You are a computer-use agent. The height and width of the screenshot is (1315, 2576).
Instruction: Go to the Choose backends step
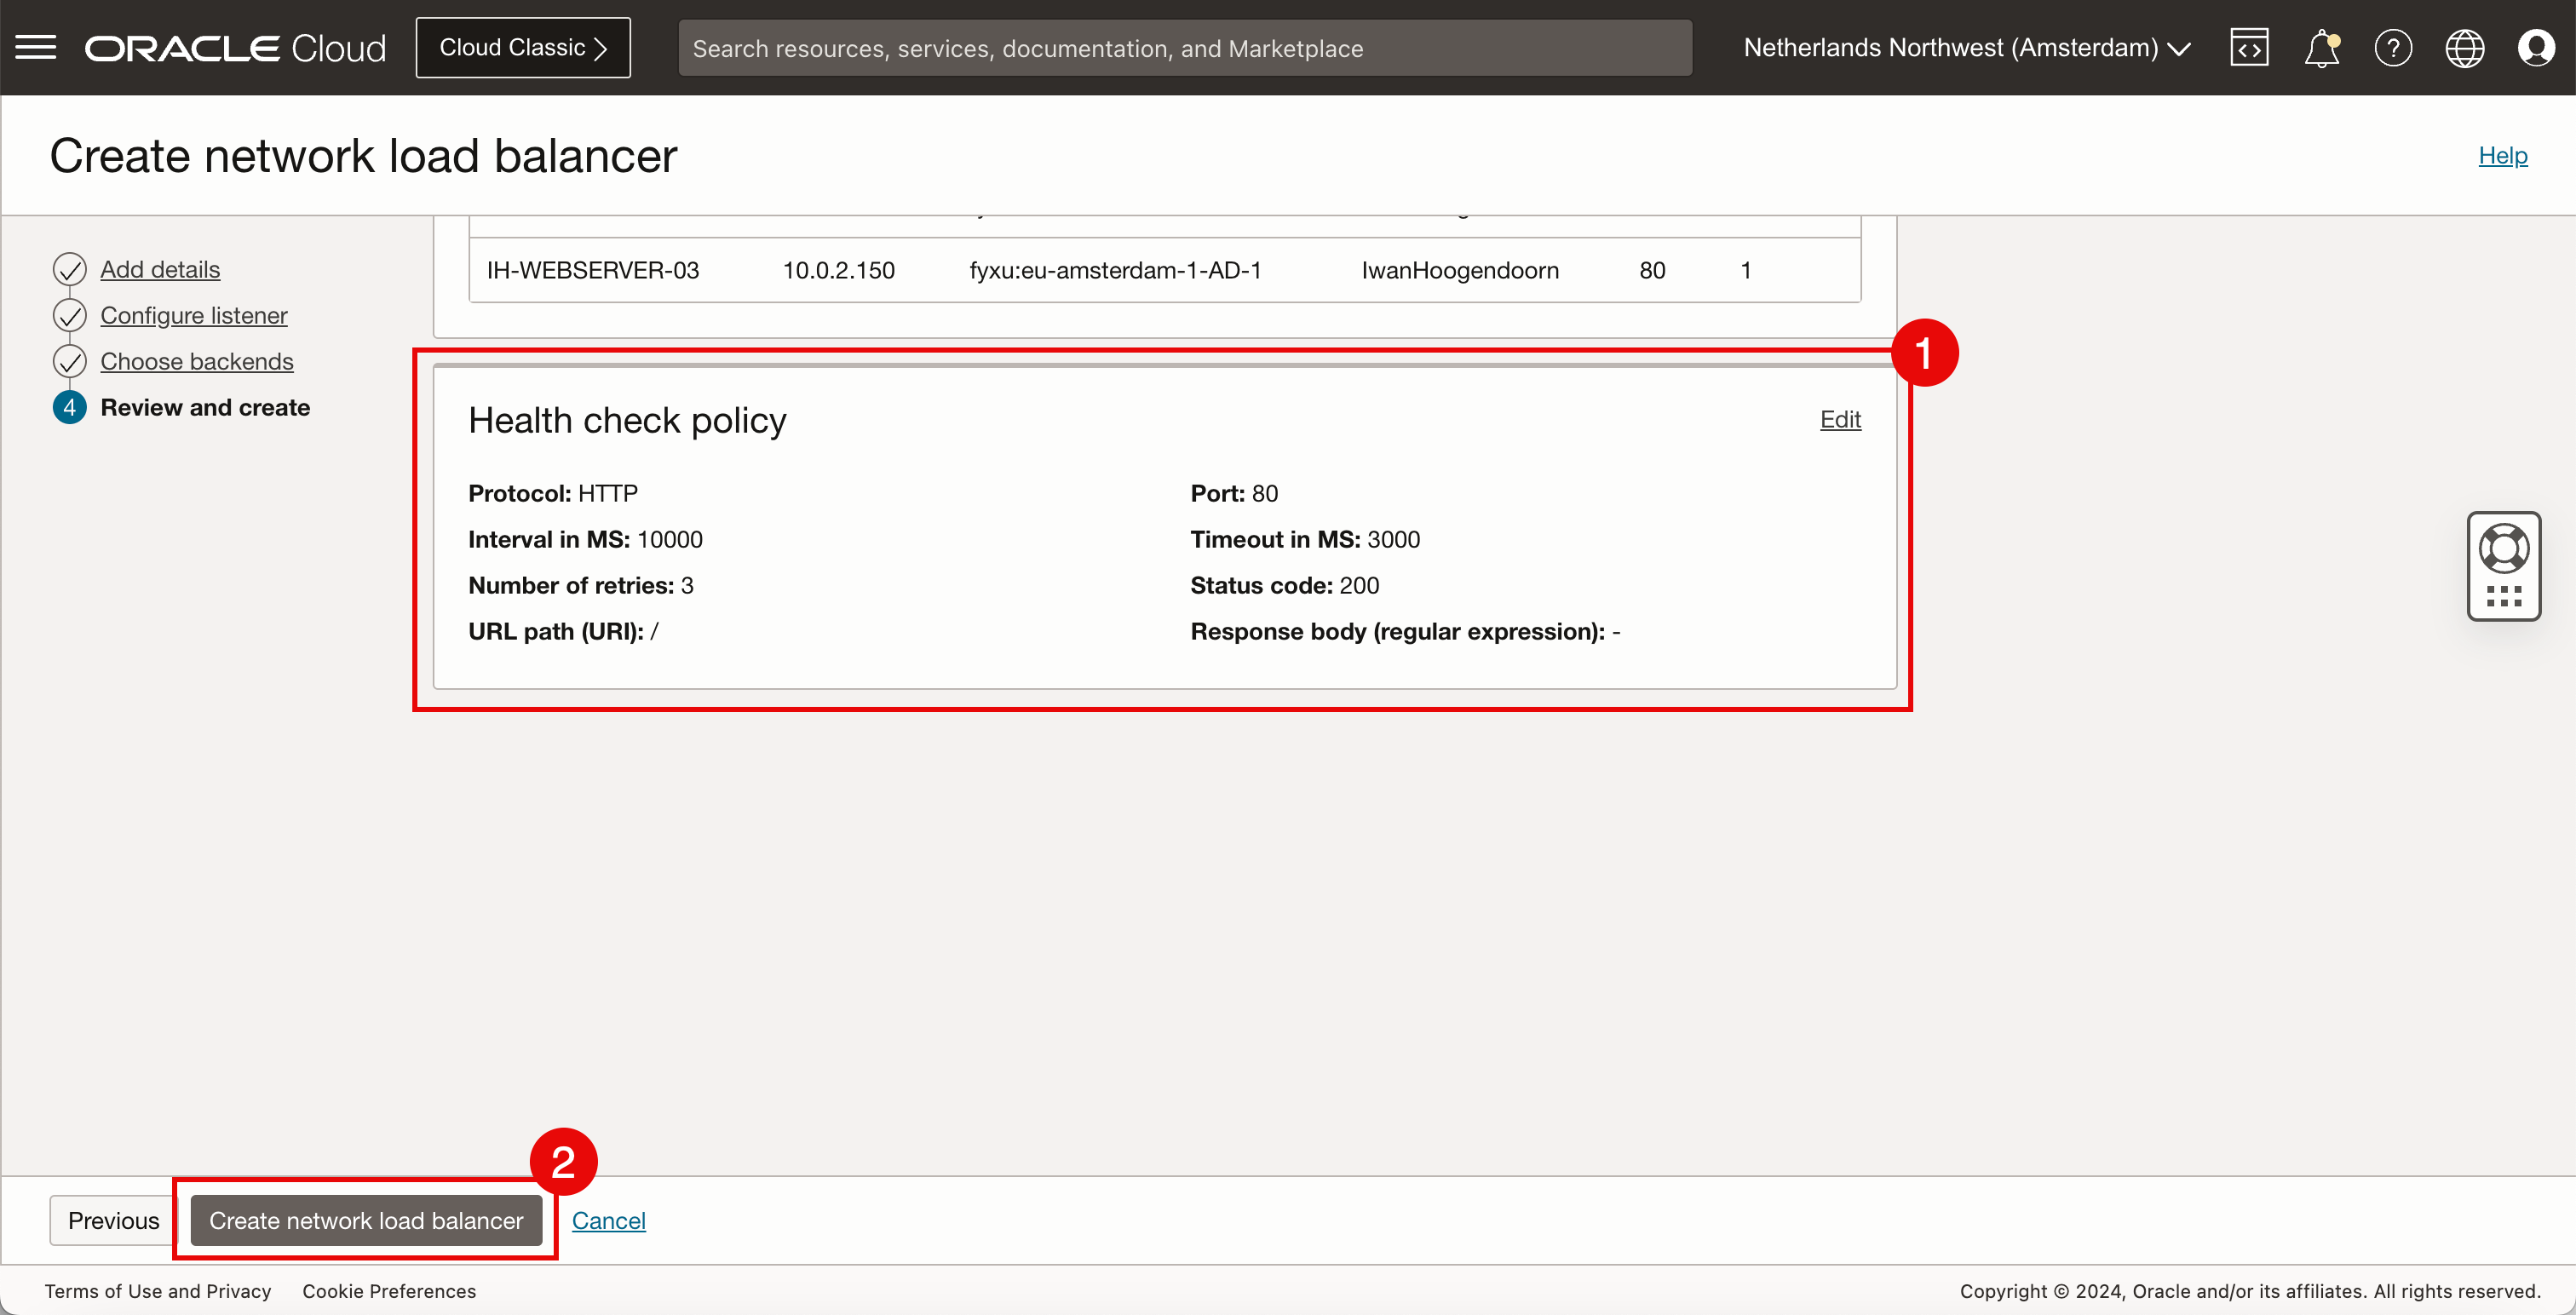point(197,361)
